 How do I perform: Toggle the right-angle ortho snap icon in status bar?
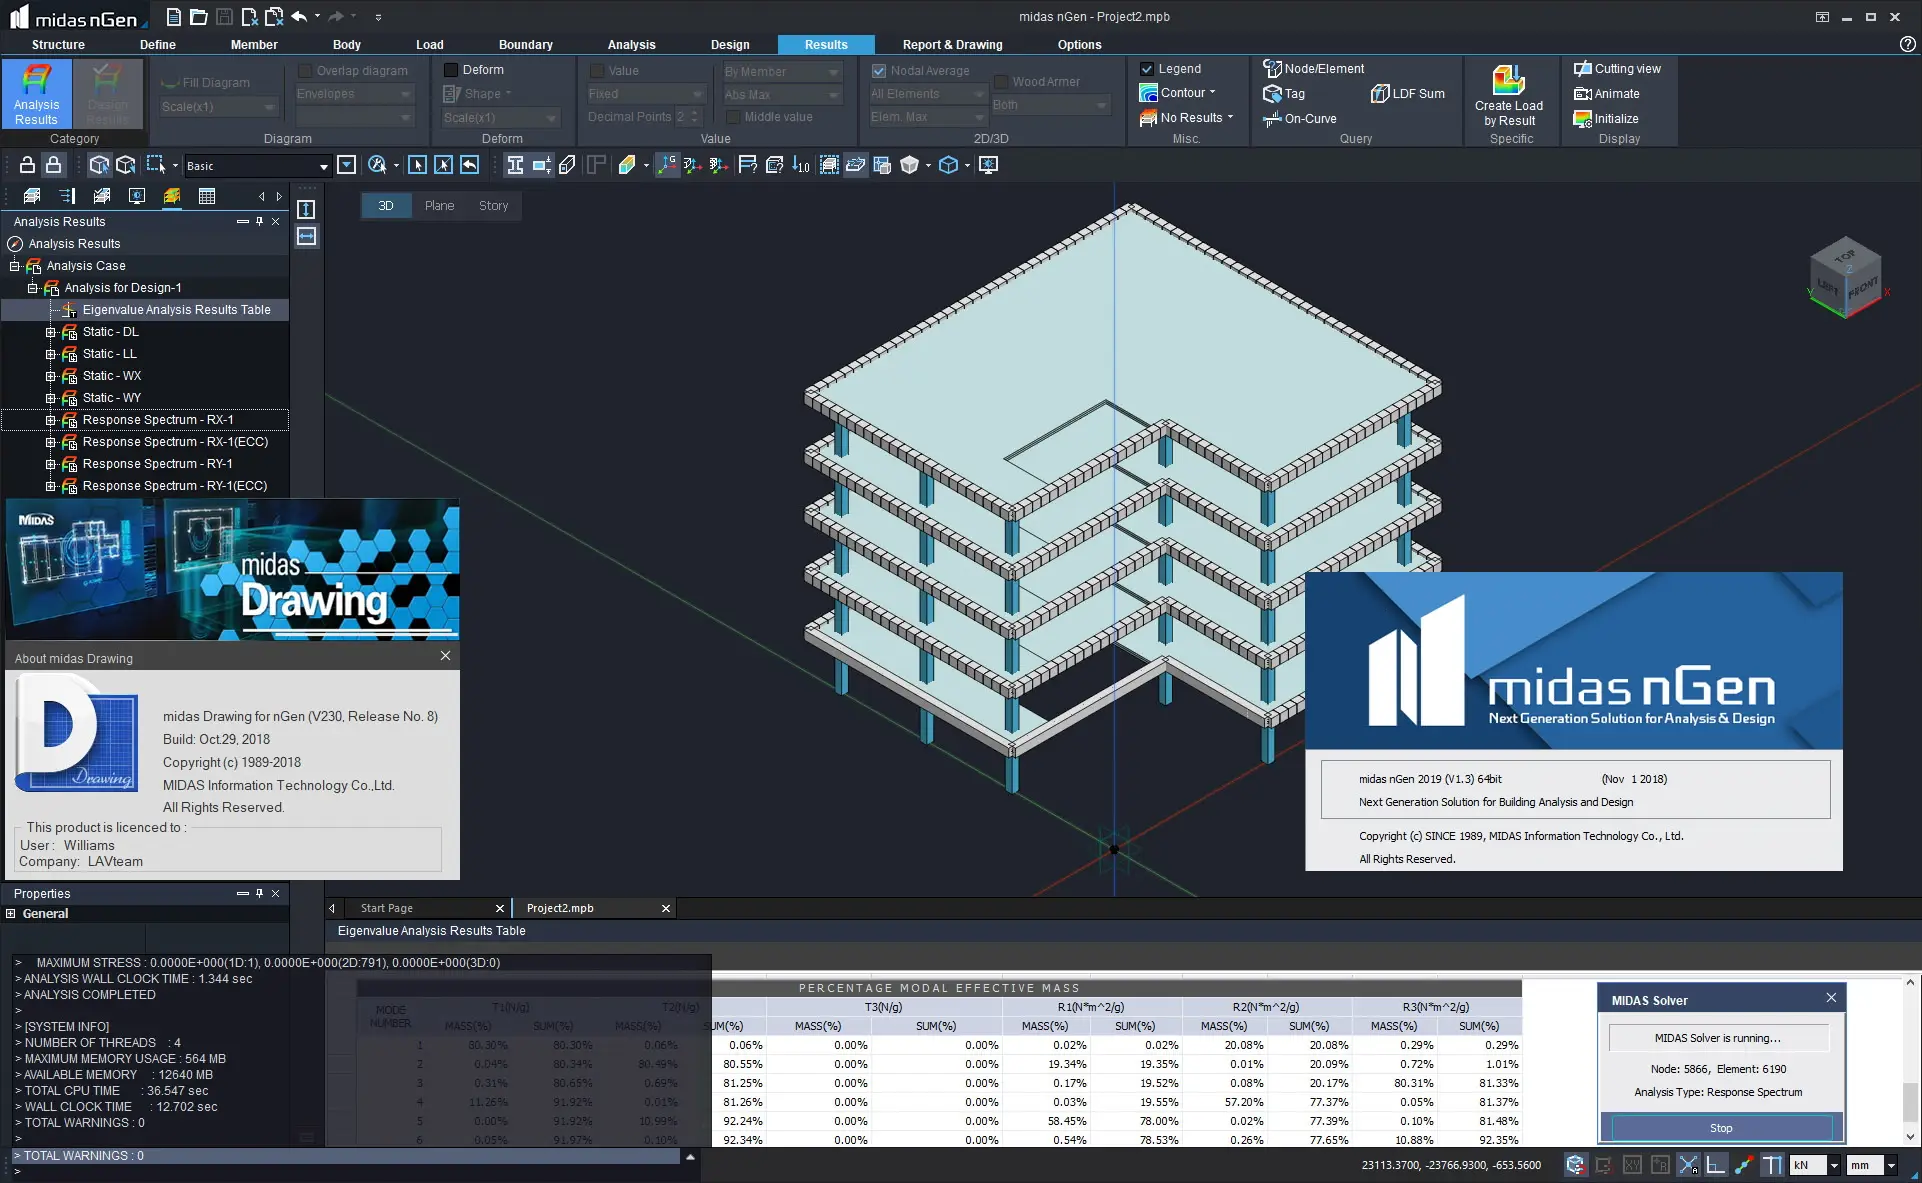click(1716, 1165)
